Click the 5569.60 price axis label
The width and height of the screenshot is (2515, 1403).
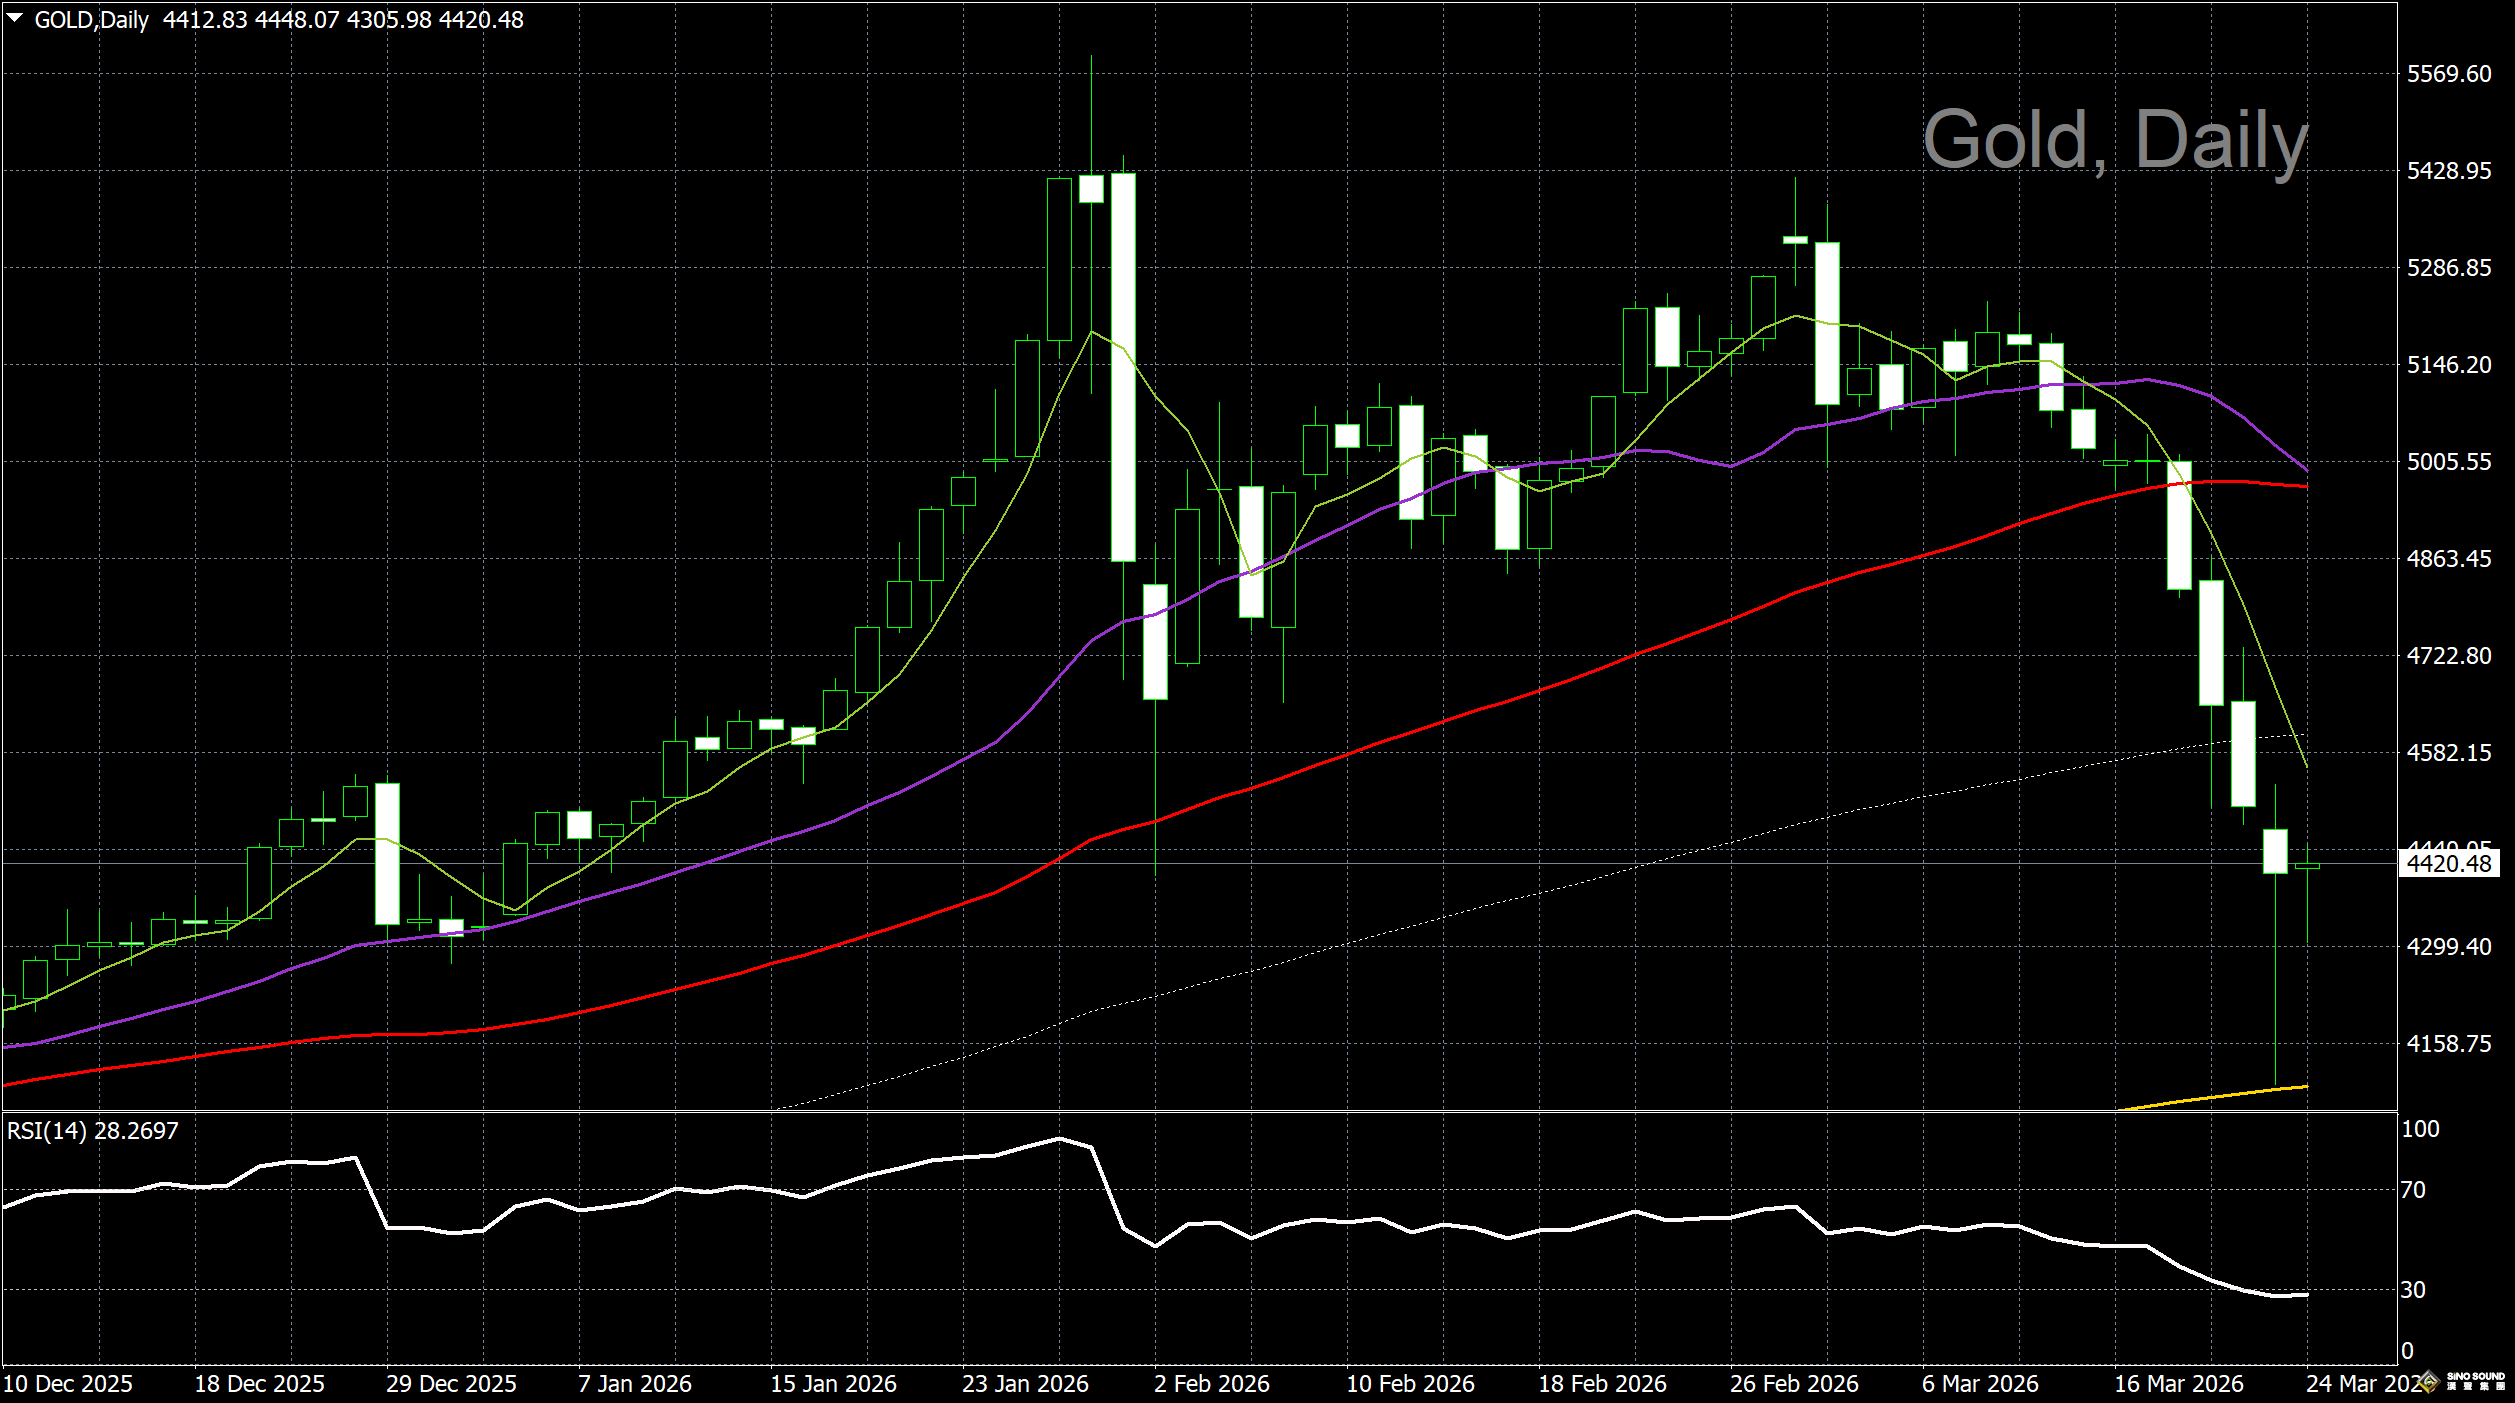pos(2449,75)
